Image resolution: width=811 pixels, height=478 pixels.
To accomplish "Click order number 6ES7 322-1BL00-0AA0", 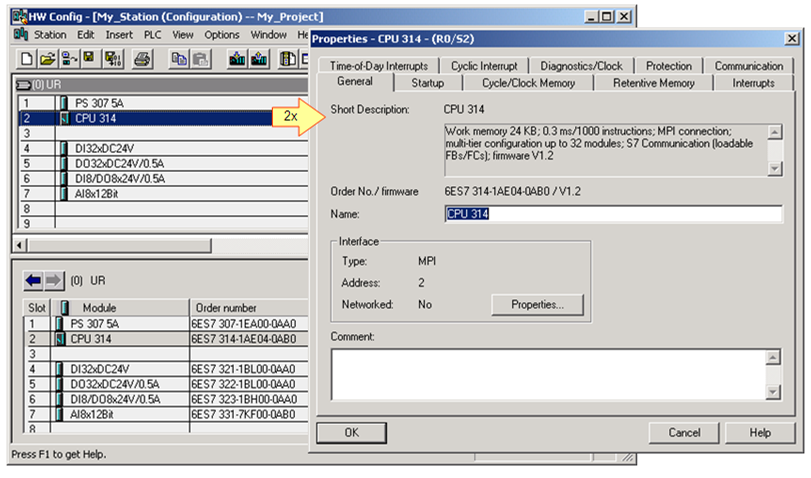I will pos(243,384).
